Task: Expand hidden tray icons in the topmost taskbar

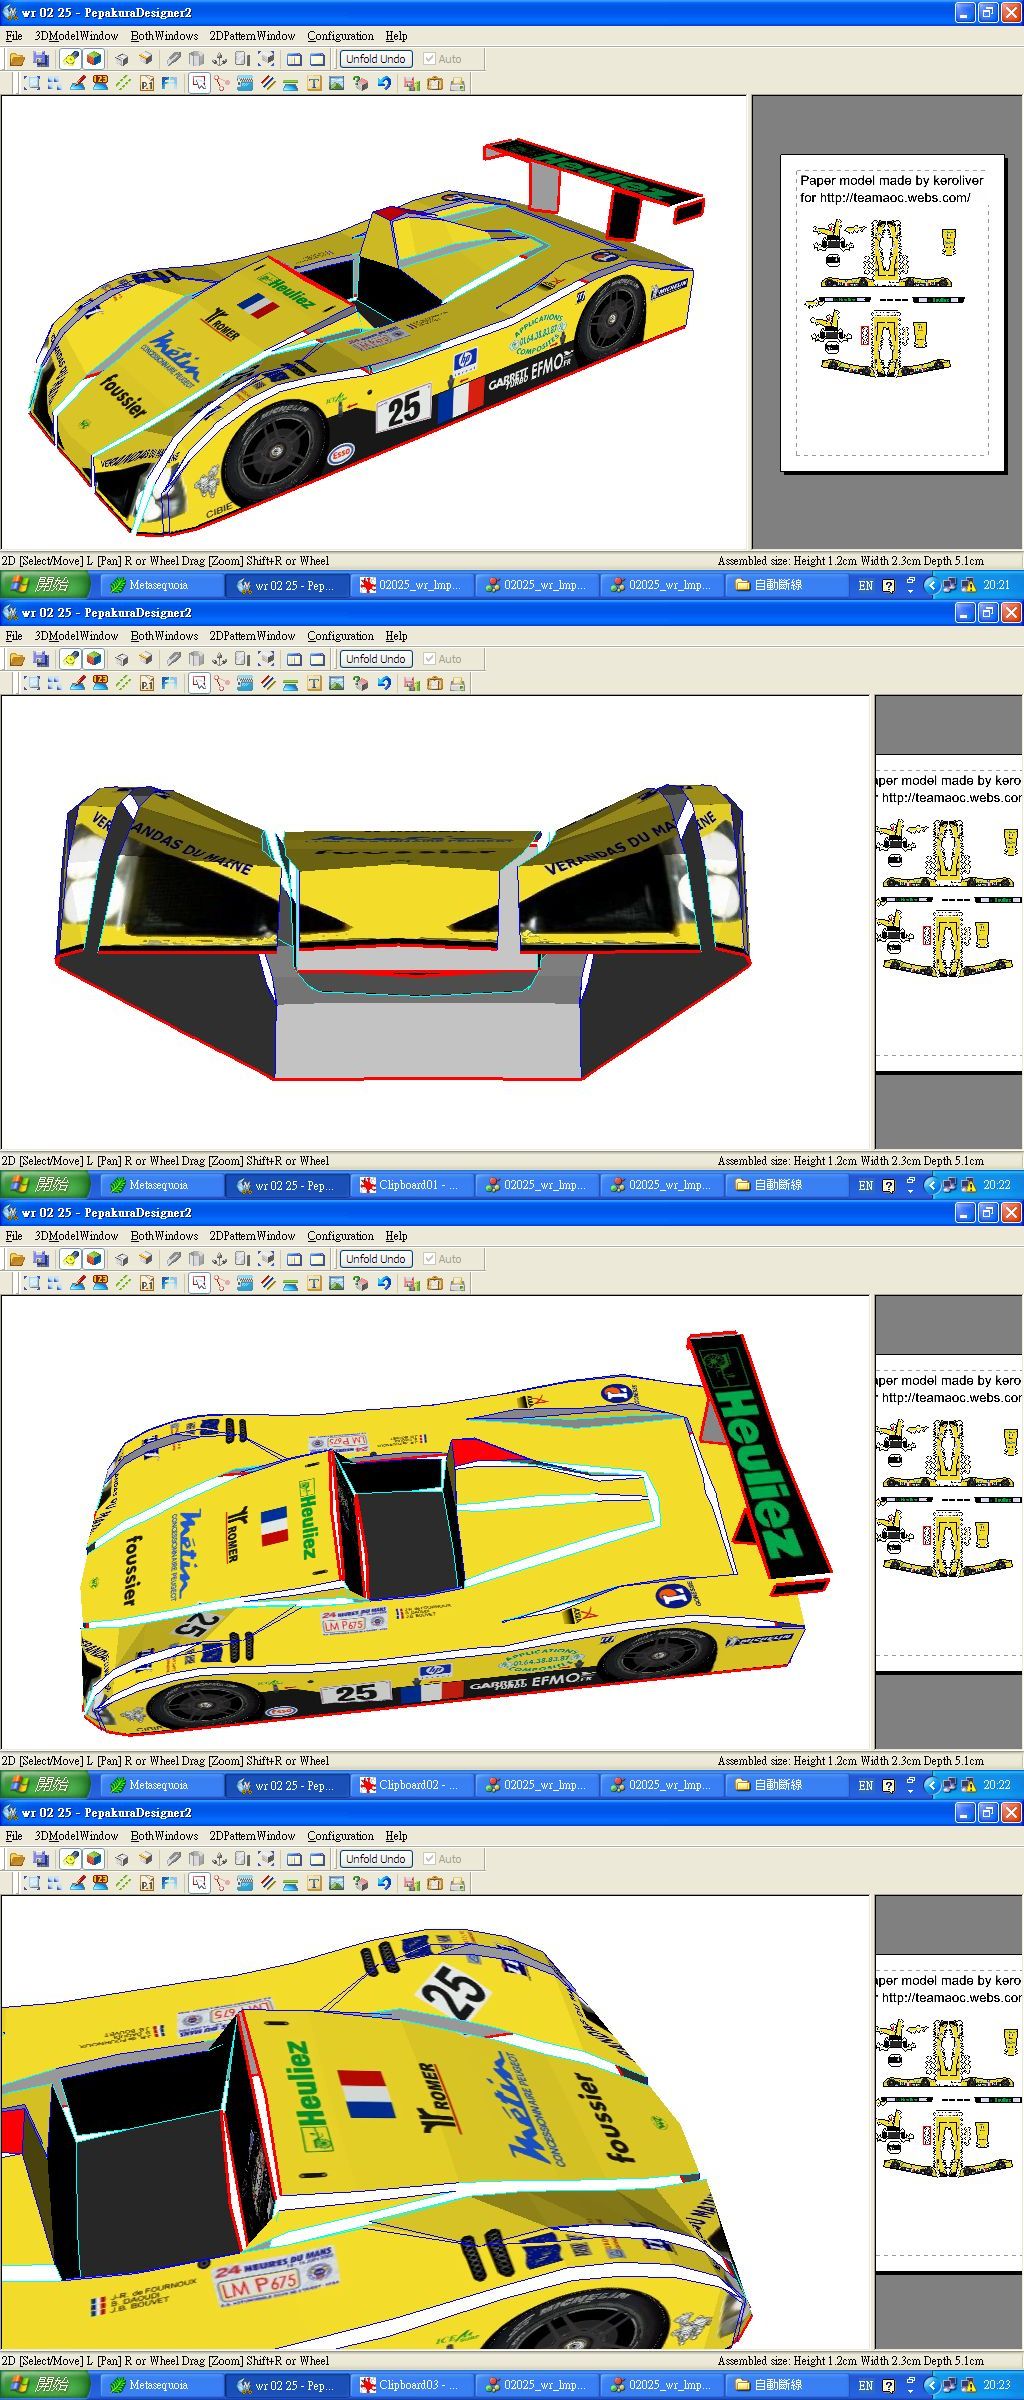Action: point(931,585)
